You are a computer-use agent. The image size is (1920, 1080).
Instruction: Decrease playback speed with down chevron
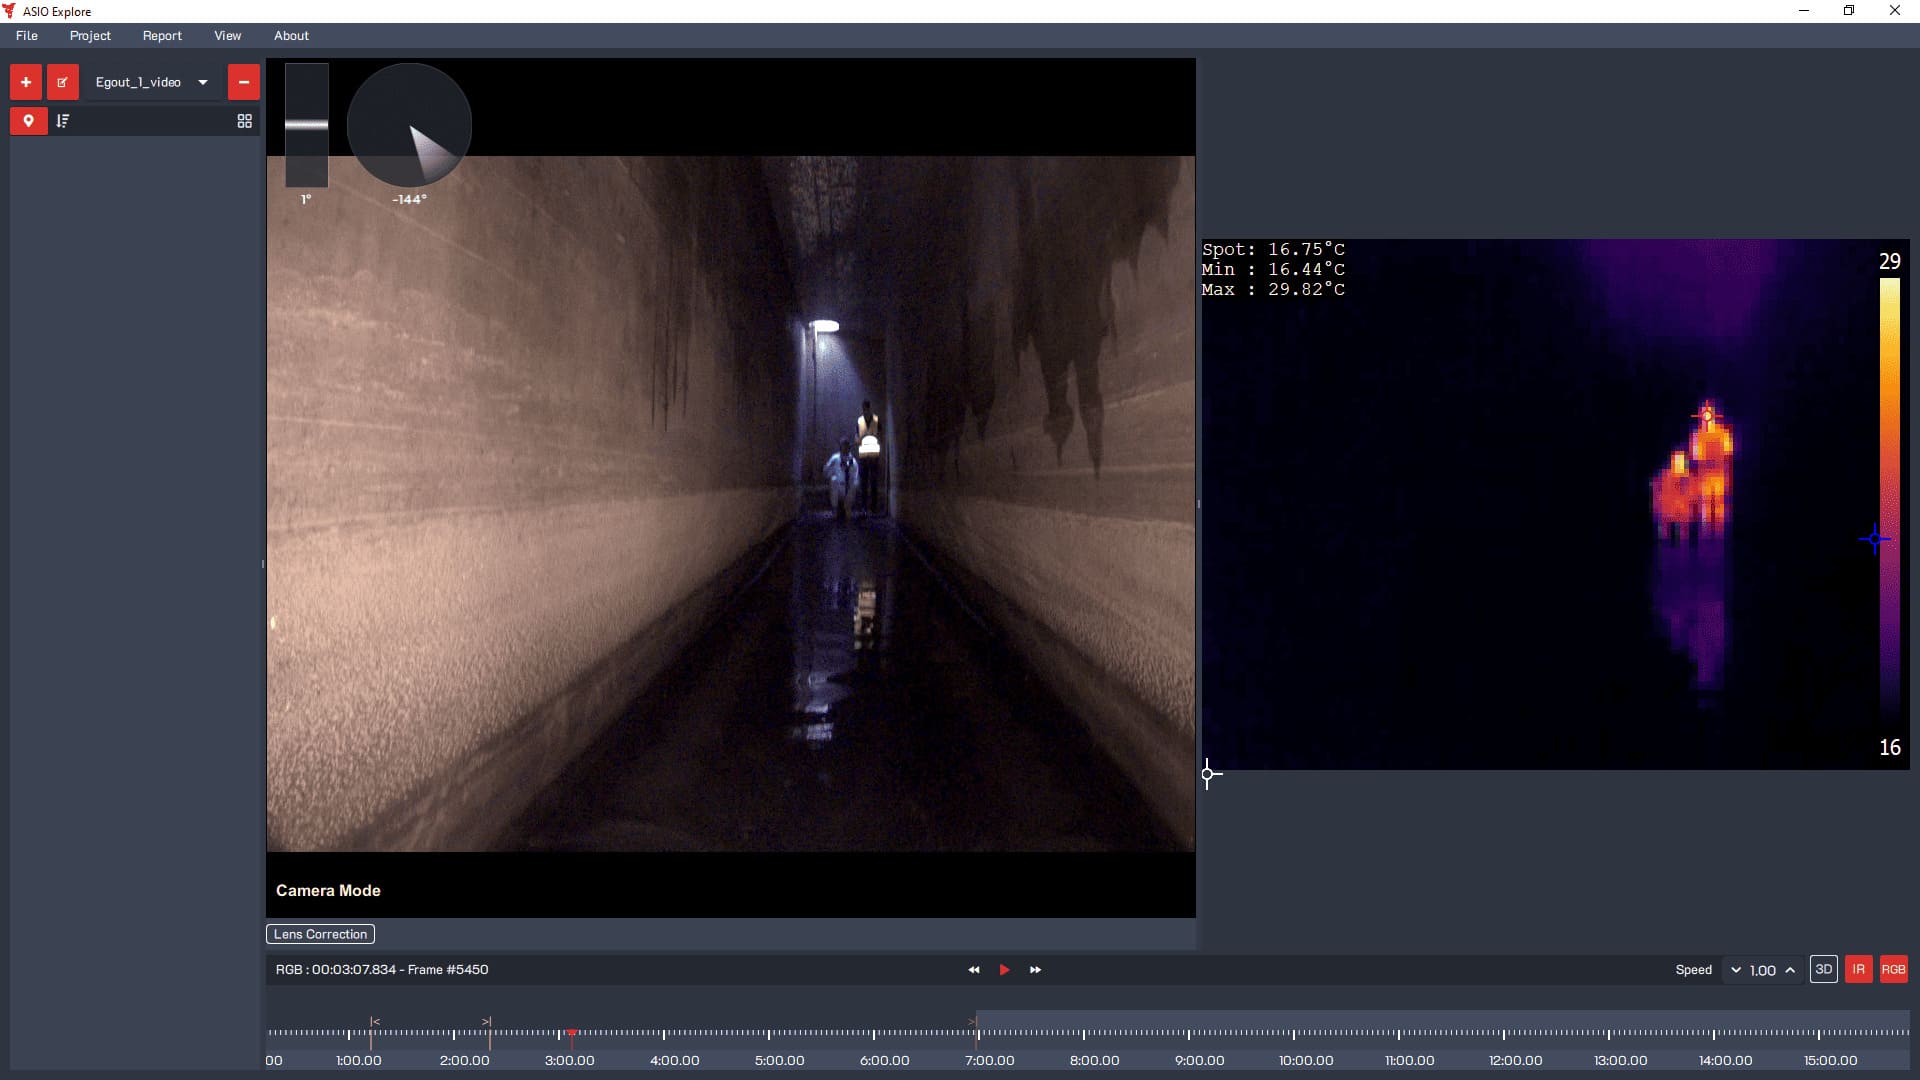(1736, 970)
